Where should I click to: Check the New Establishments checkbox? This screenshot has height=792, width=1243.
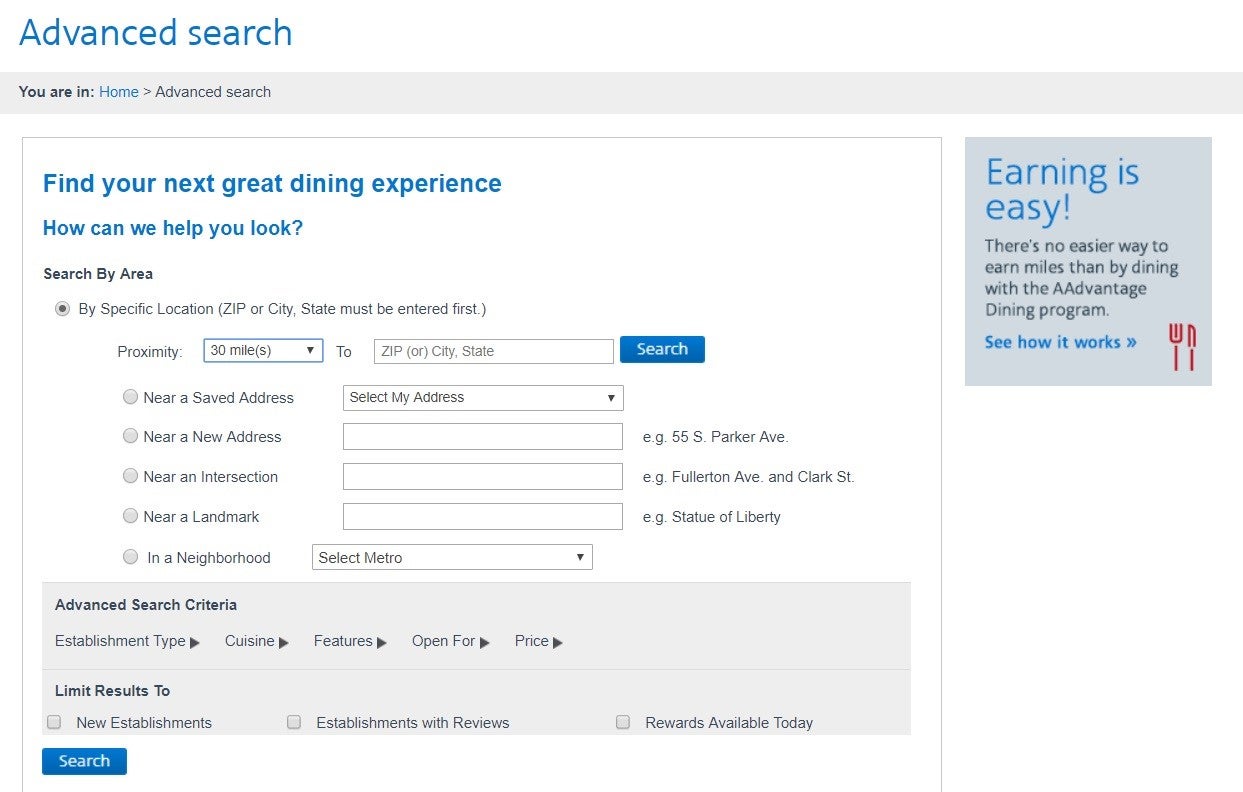pyautogui.click(x=54, y=722)
